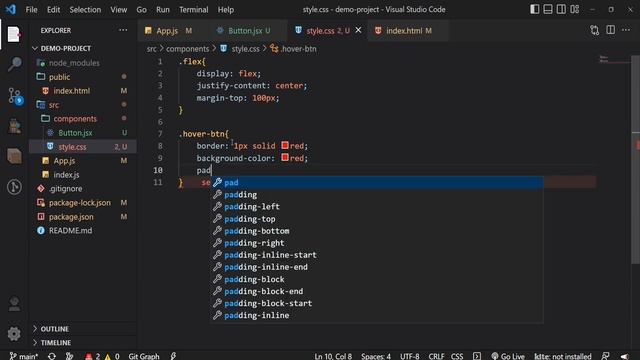Click Git Graph in status bar

tap(144, 356)
